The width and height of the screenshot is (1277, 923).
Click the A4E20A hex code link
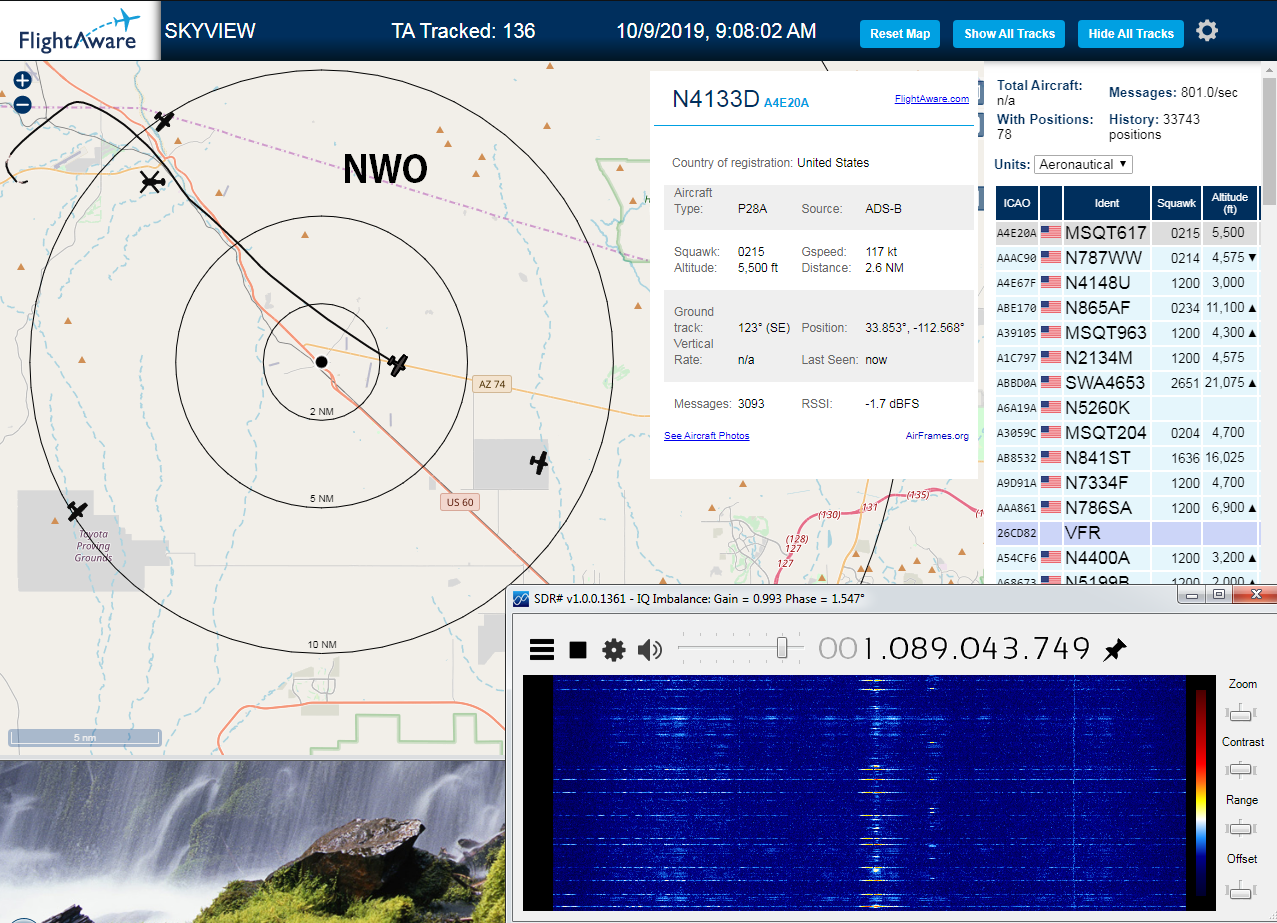786,102
